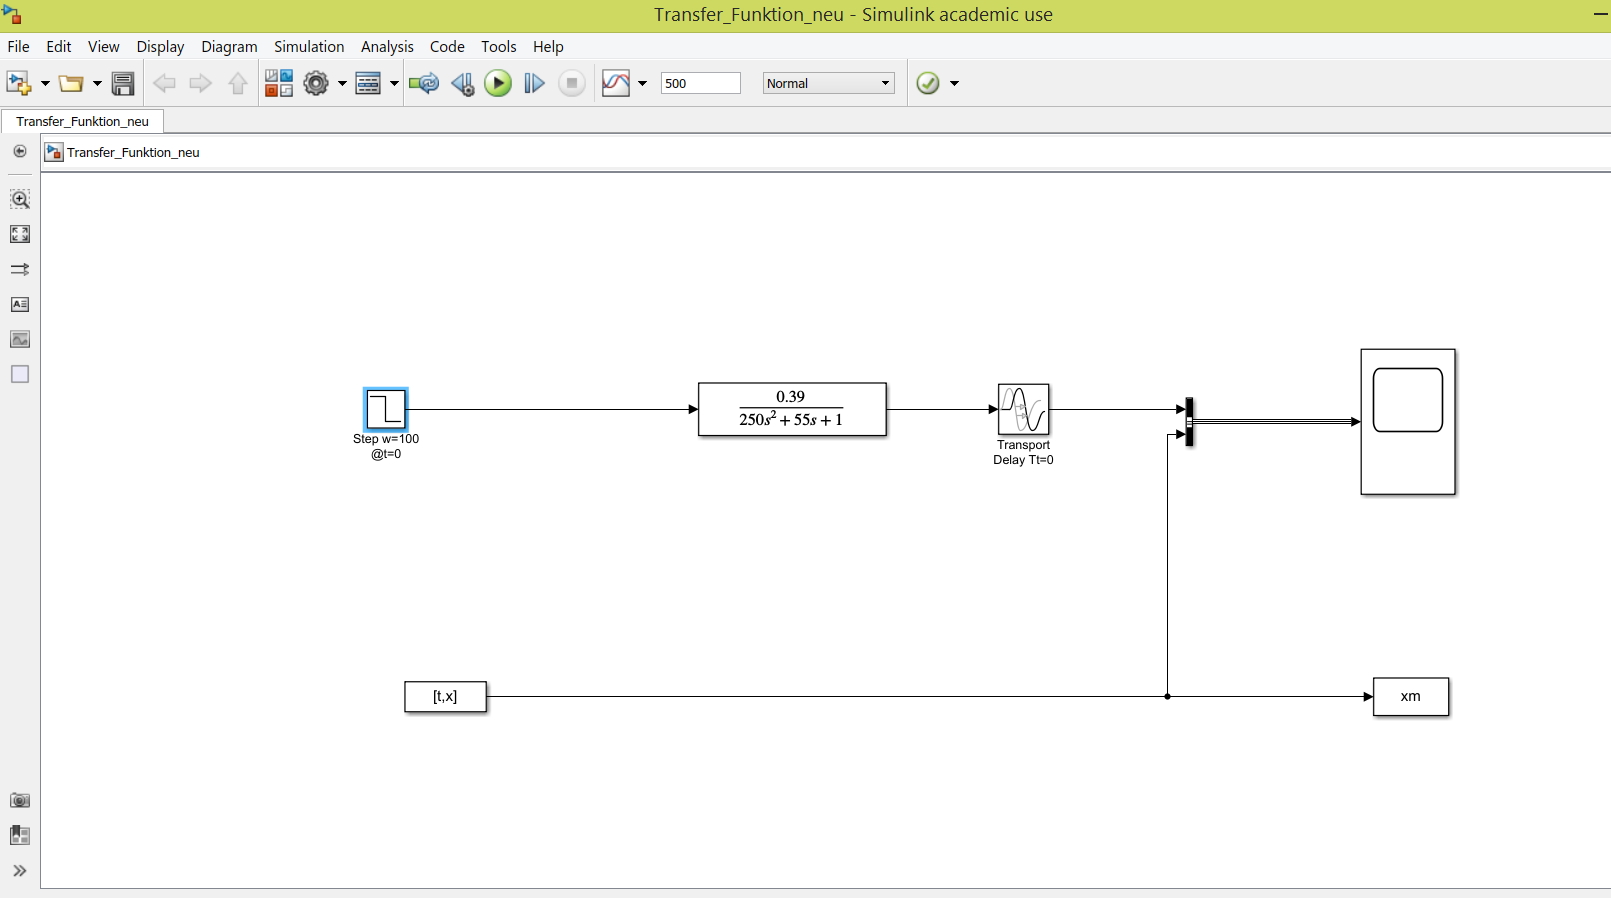Image resolution: width=1611 pixels, height=898 pixels.
Task: Click the Annotation text tool icon
Action: pyautogui.click(x=20, y=304)
